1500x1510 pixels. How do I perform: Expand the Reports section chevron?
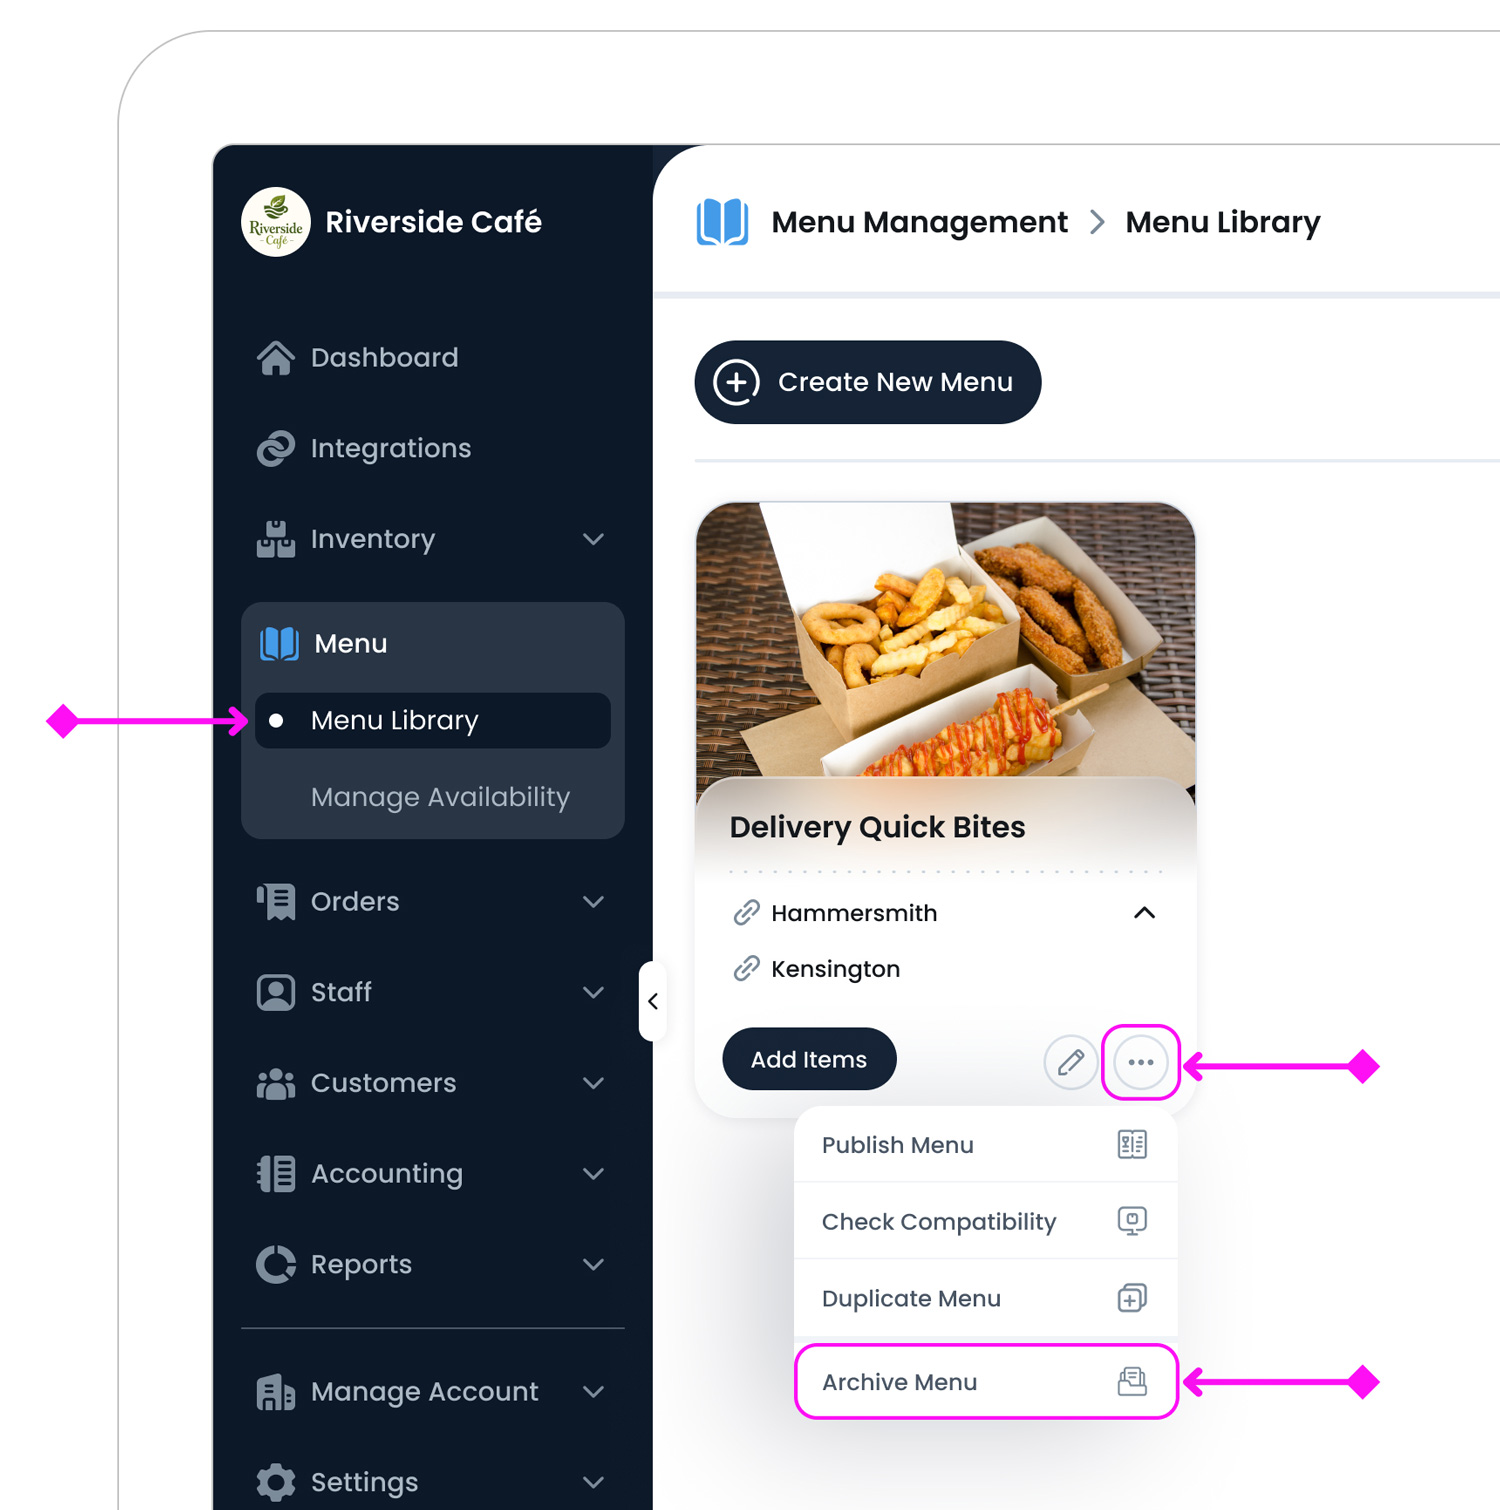594,1265
